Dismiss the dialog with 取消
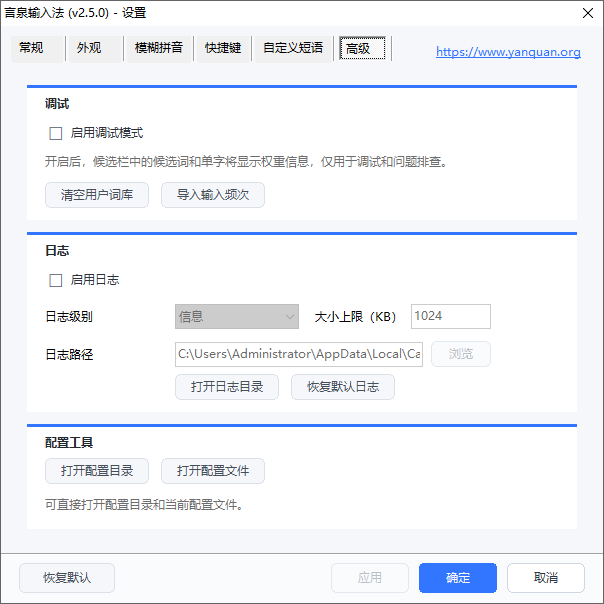The image size is (604, 604). pos(546,578)
